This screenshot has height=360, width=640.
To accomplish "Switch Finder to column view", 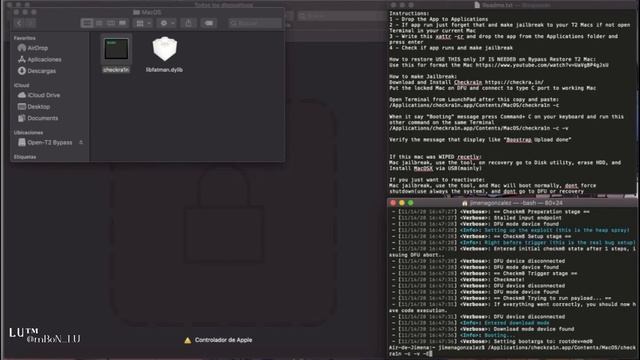I will click(111, 23).
